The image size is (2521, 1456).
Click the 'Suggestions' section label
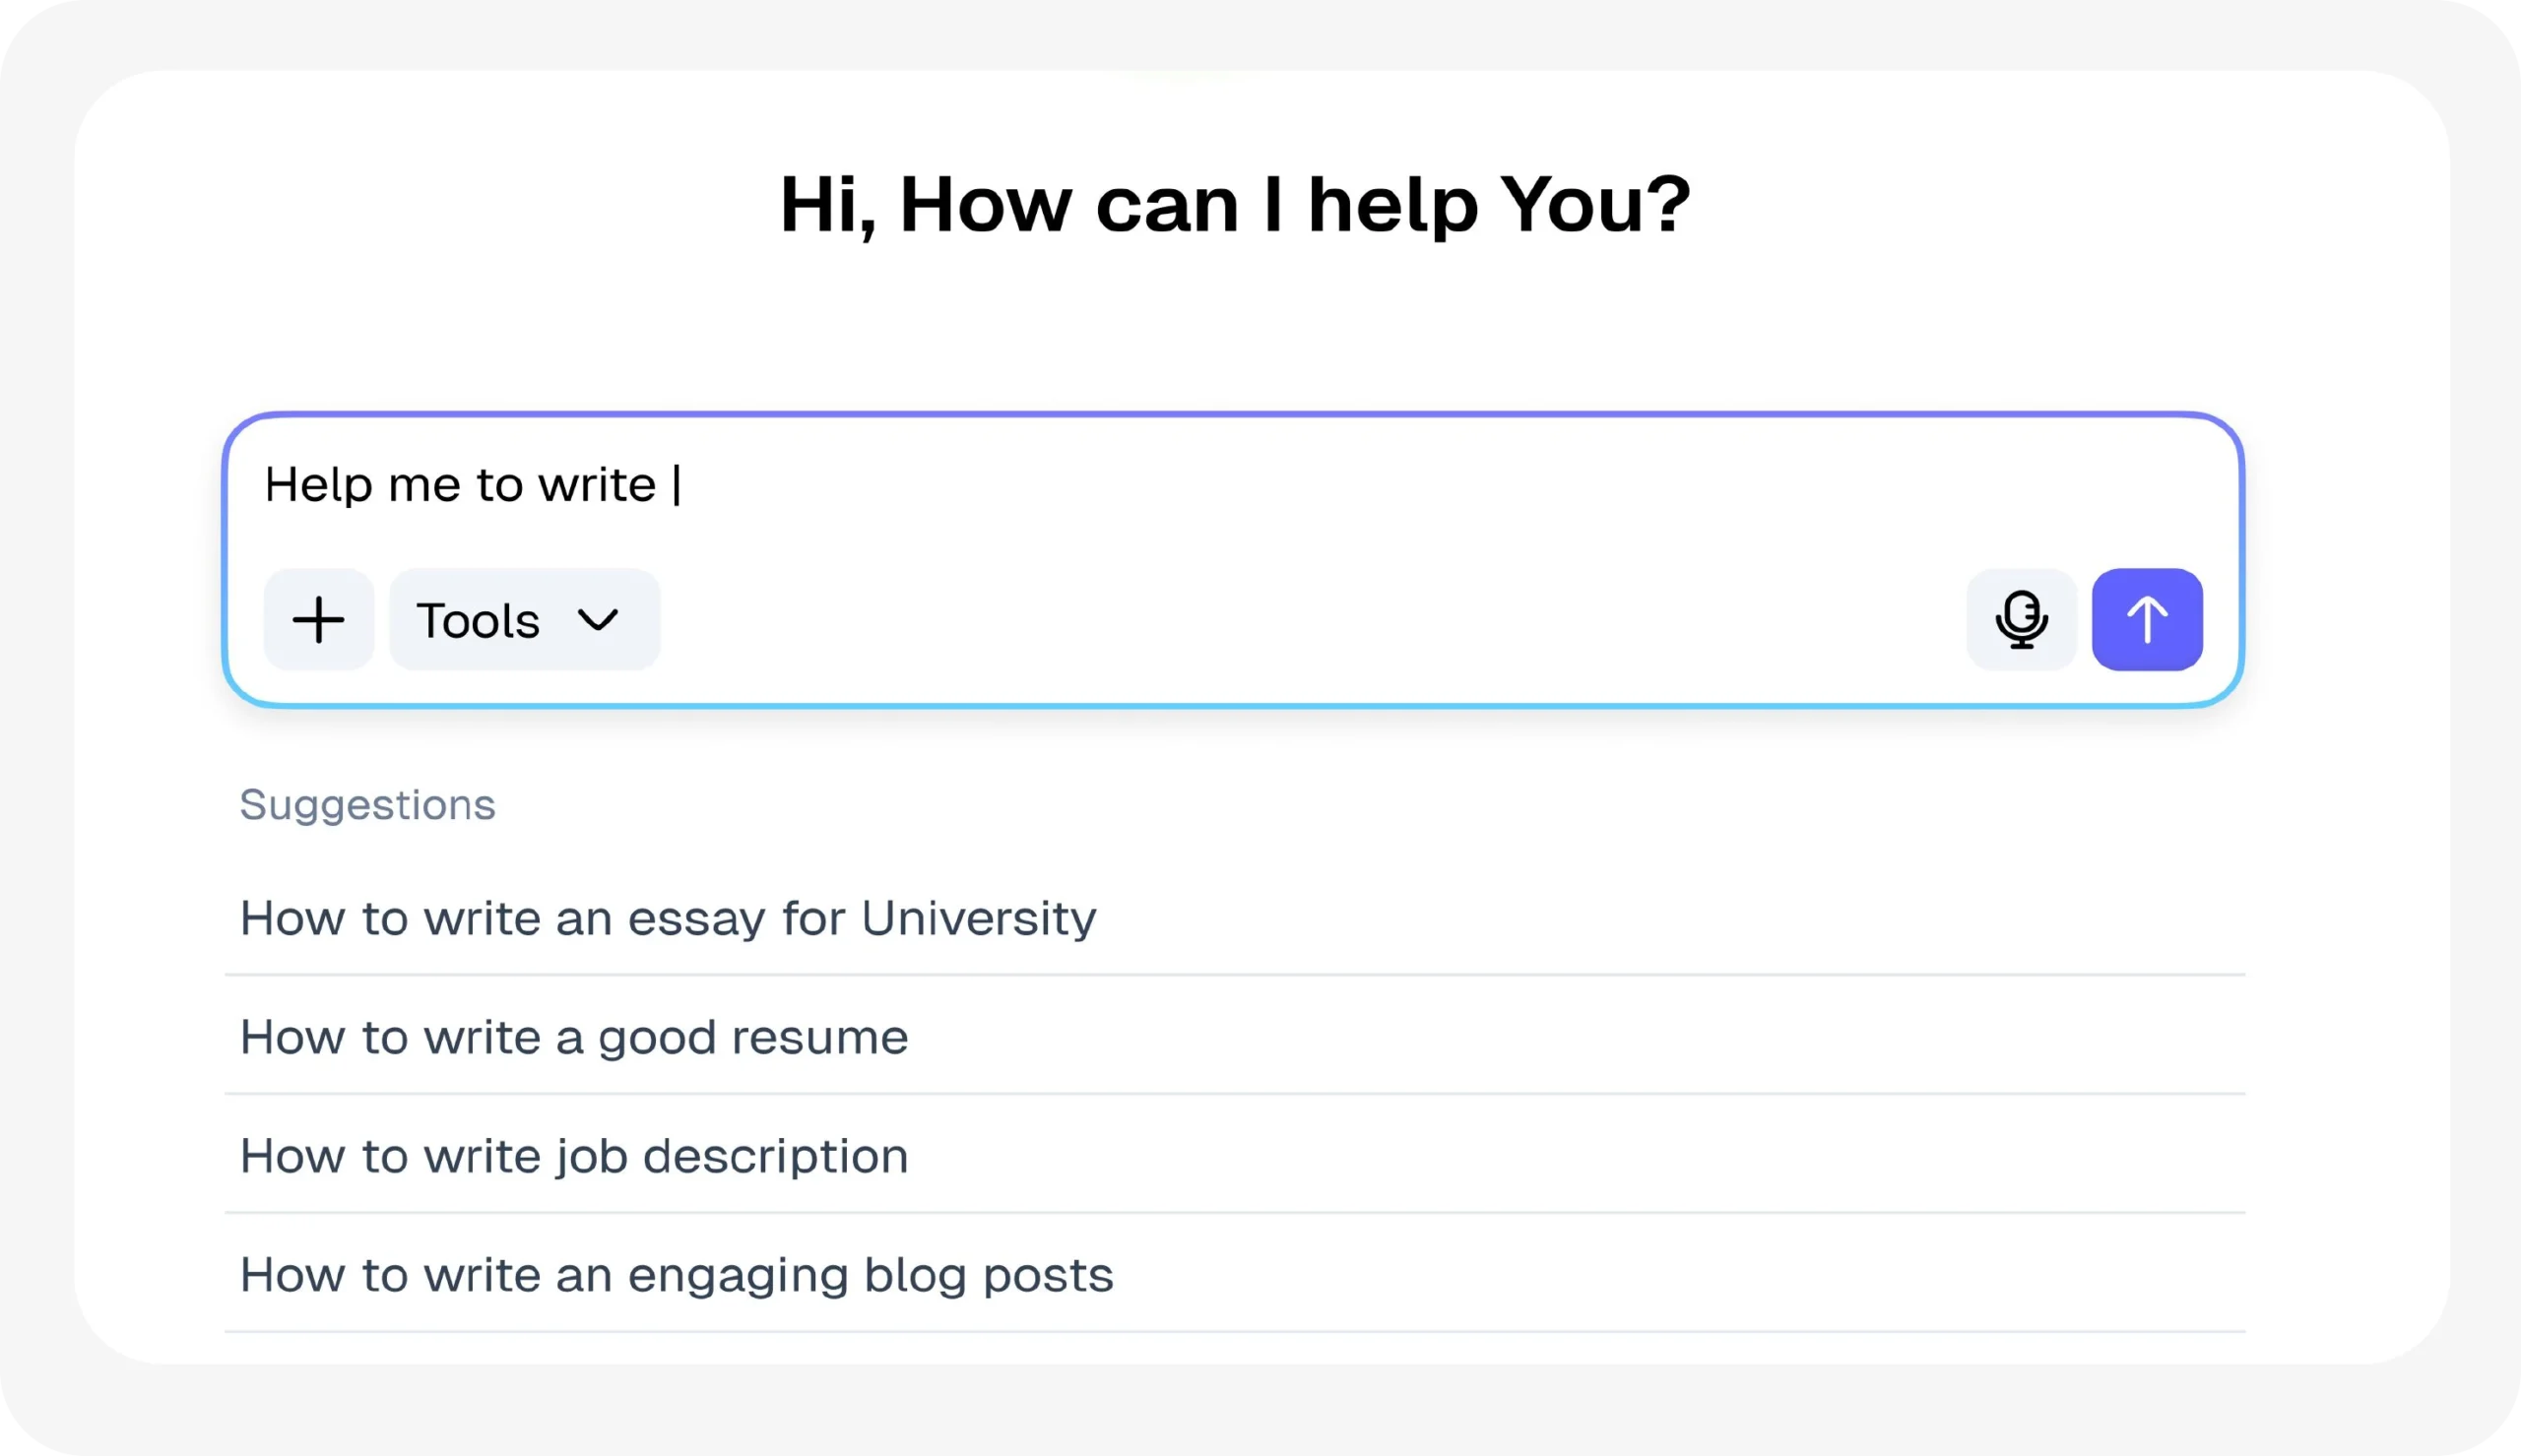click(x=367, y=805)
